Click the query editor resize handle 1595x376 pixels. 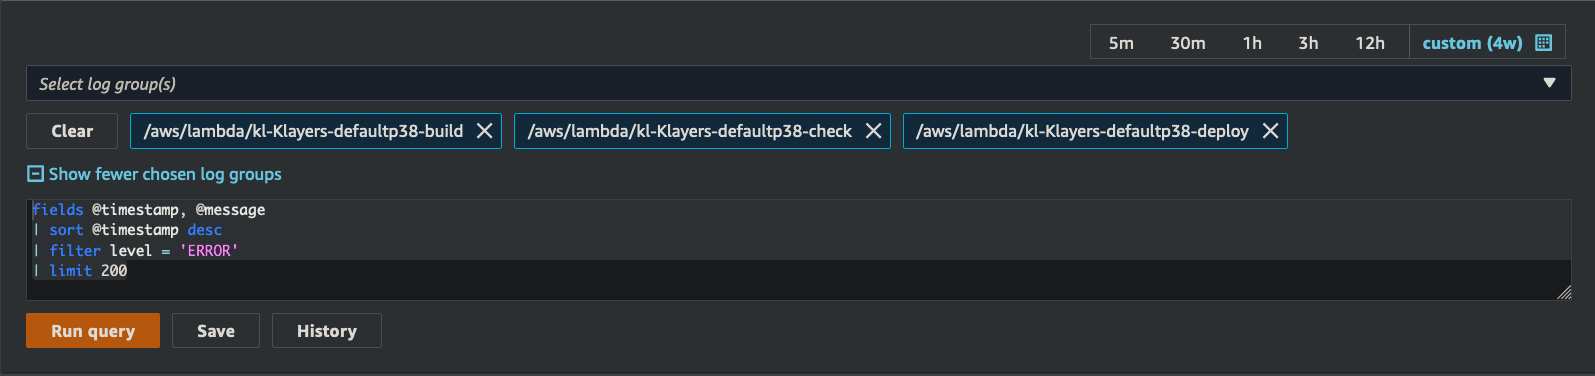point(1564,292)
